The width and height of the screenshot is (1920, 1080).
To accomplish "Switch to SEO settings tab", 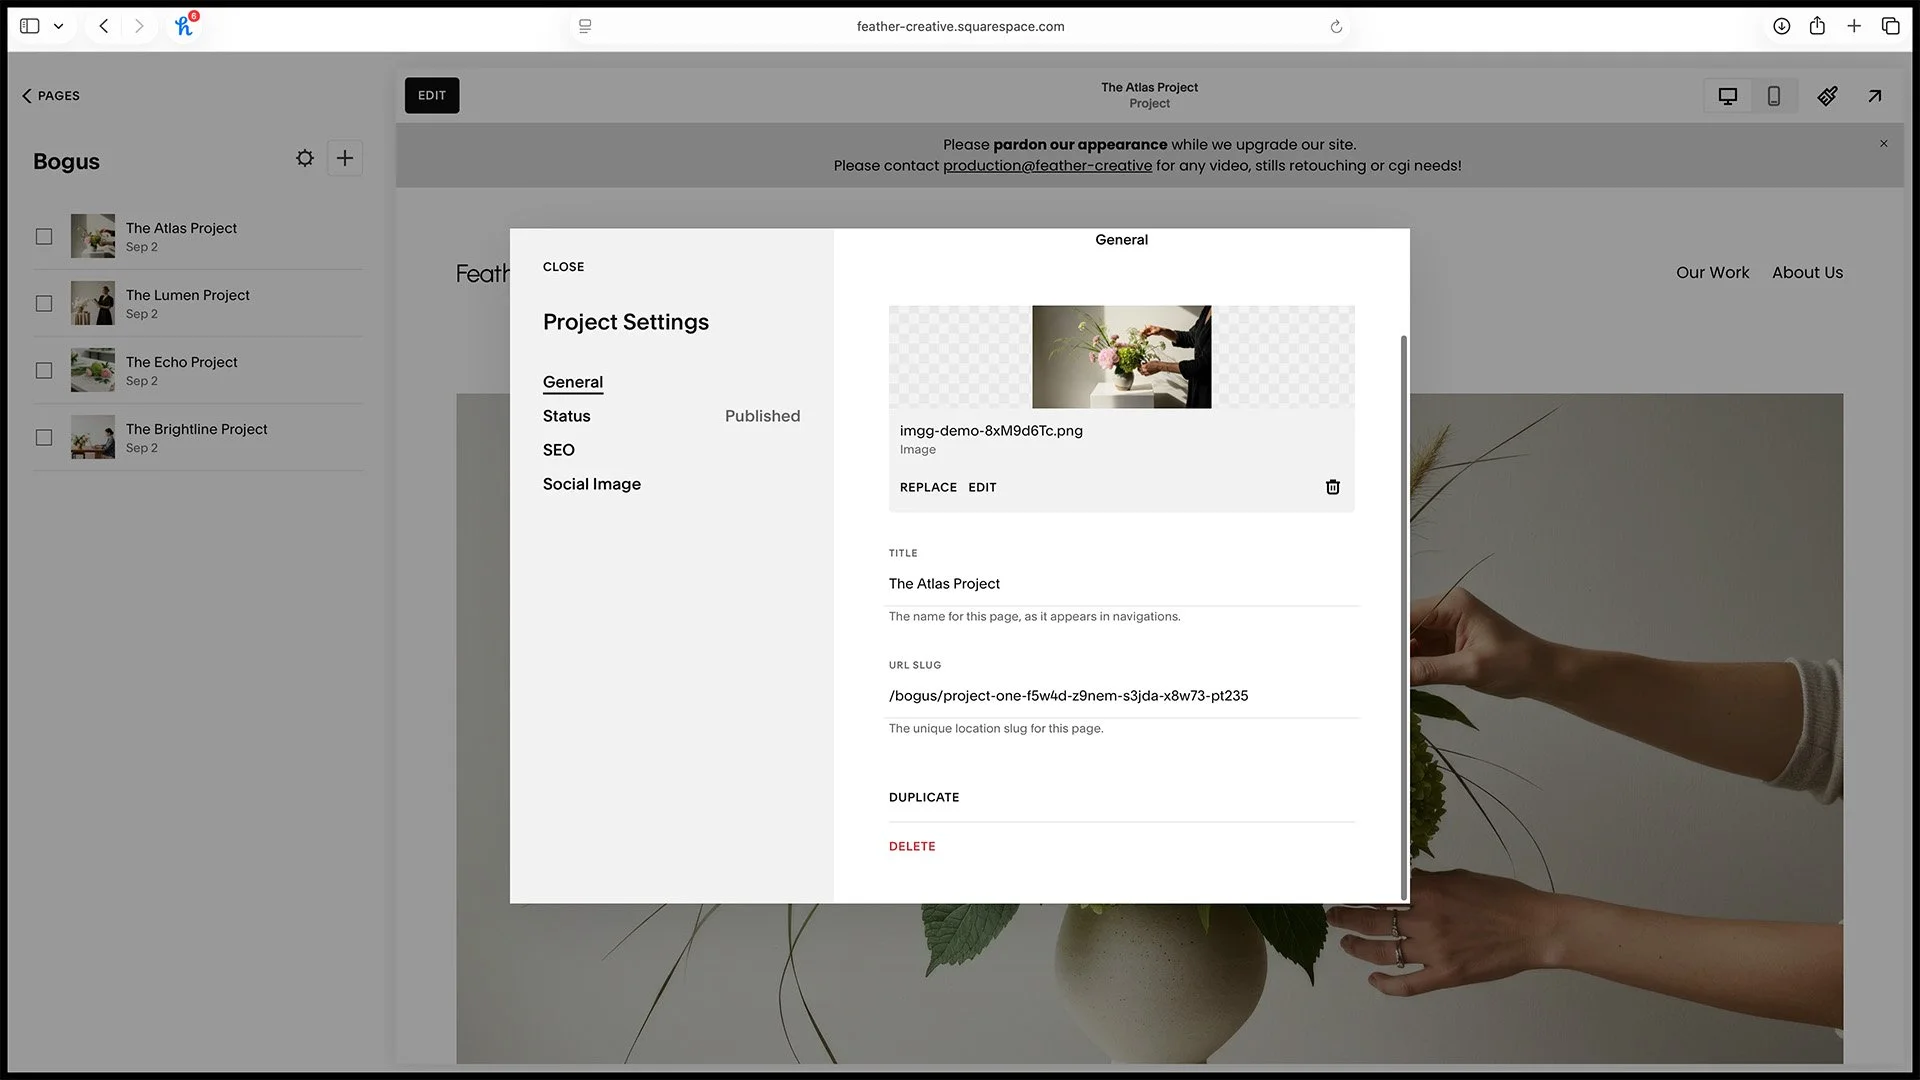I will click(558, 450).
